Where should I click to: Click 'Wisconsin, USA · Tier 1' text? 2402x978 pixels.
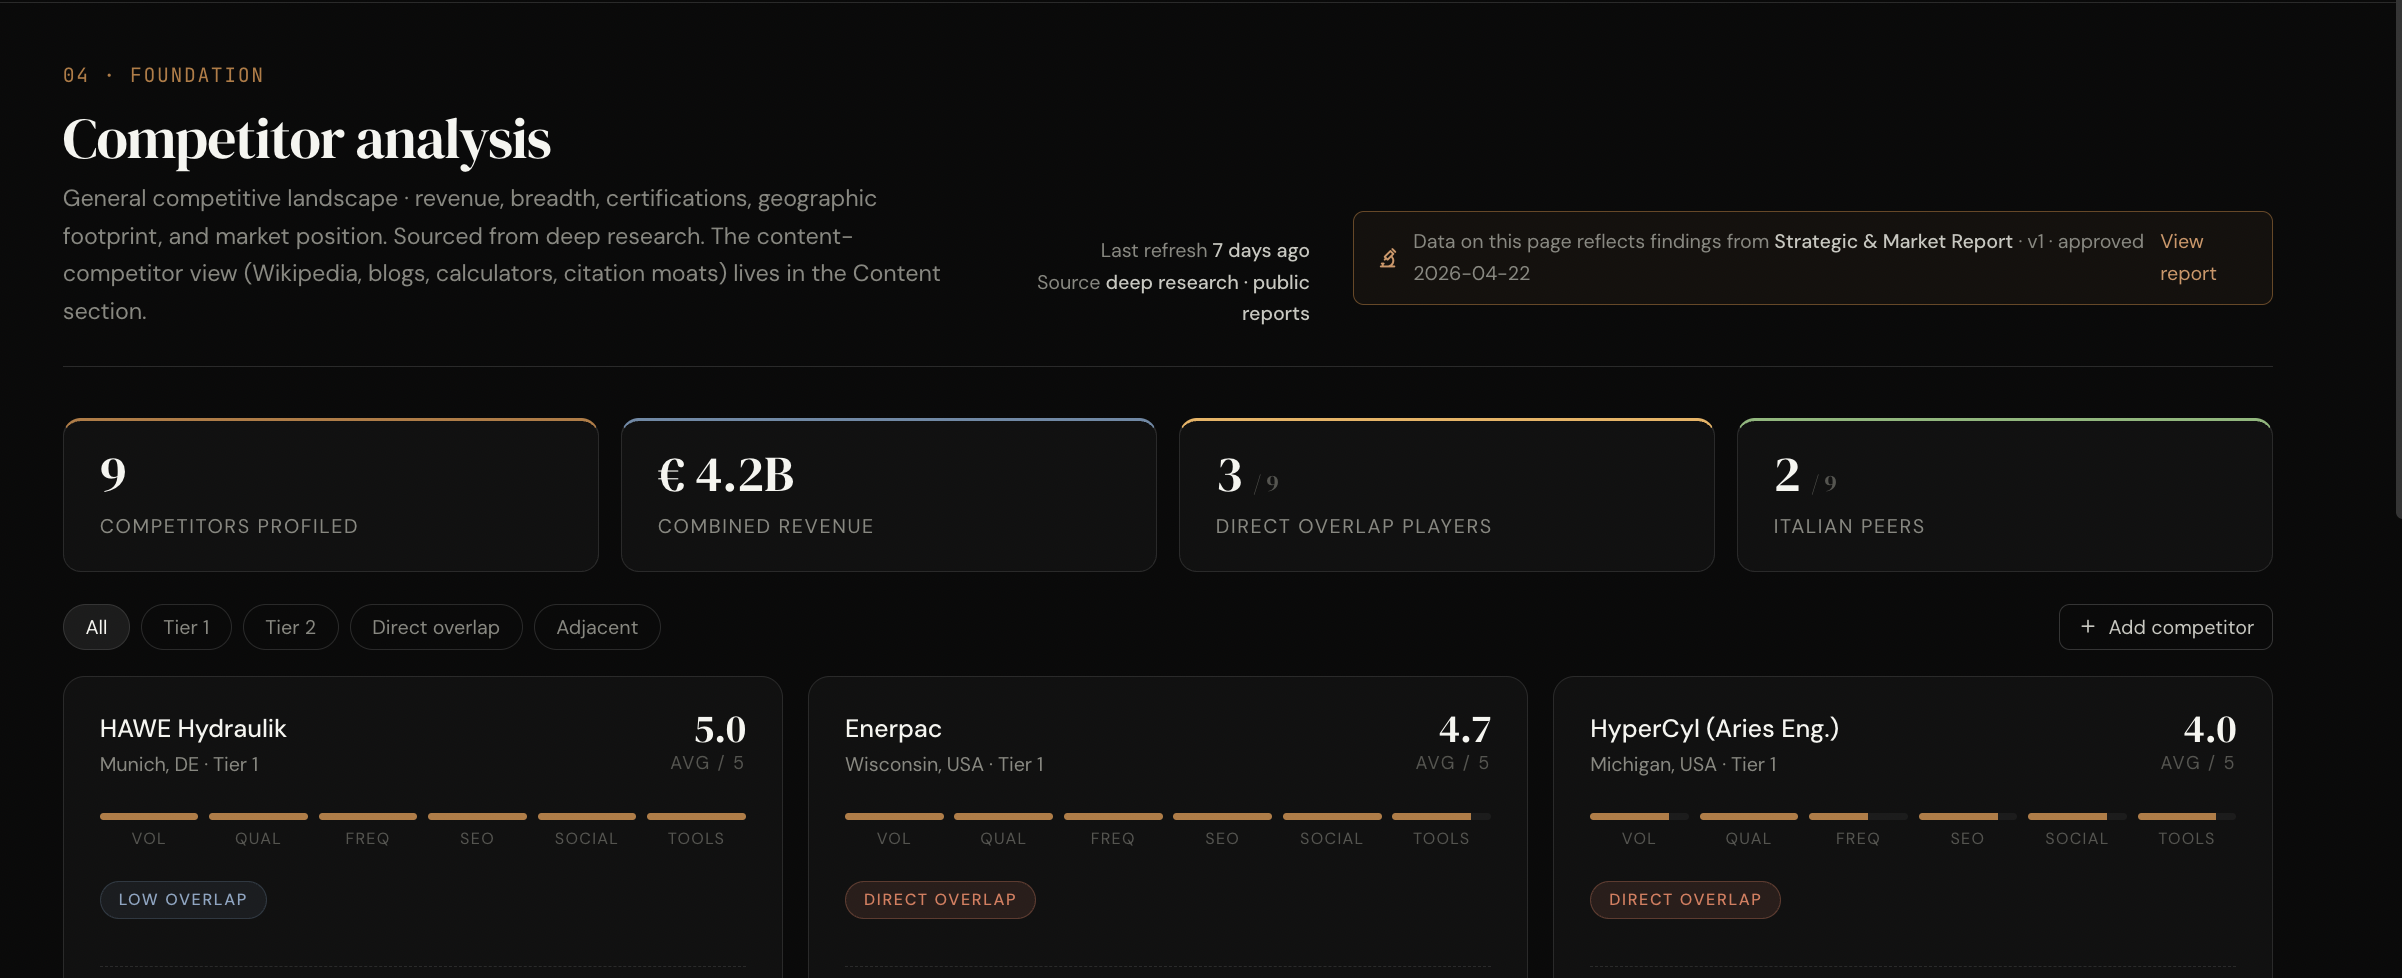944,765
